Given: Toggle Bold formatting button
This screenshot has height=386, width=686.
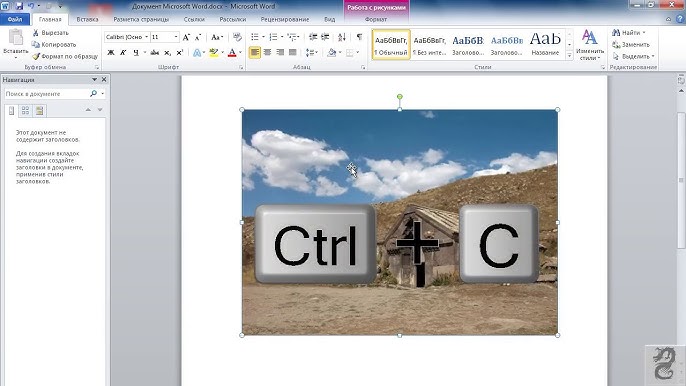Looking at the screenshot, I should point(111,53).
